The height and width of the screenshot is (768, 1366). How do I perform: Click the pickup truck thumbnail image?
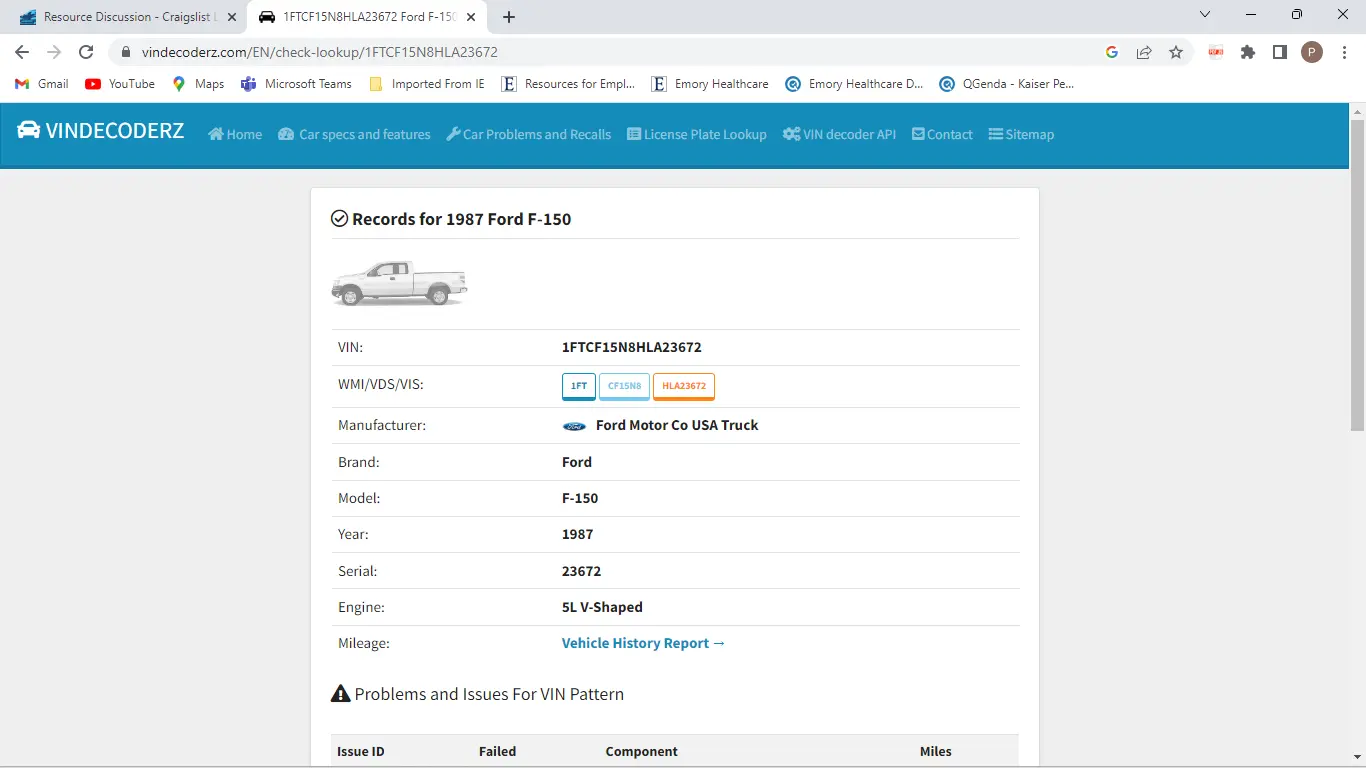(x=399, y=283)
